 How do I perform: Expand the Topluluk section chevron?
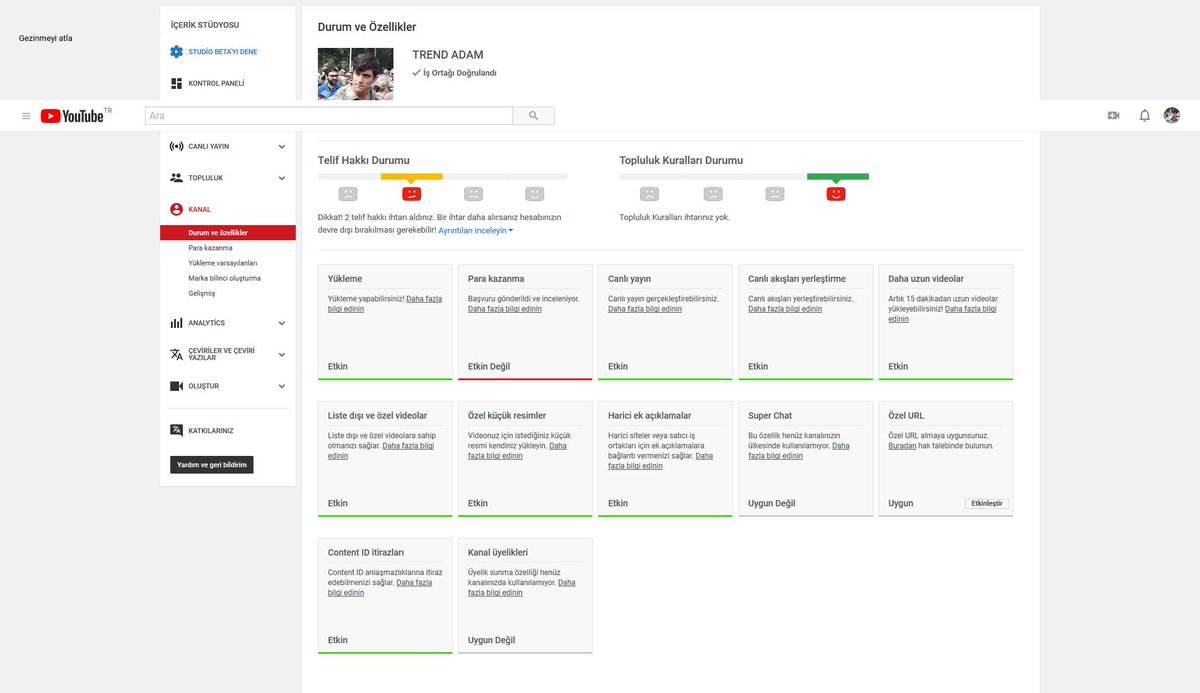[282, 178]
